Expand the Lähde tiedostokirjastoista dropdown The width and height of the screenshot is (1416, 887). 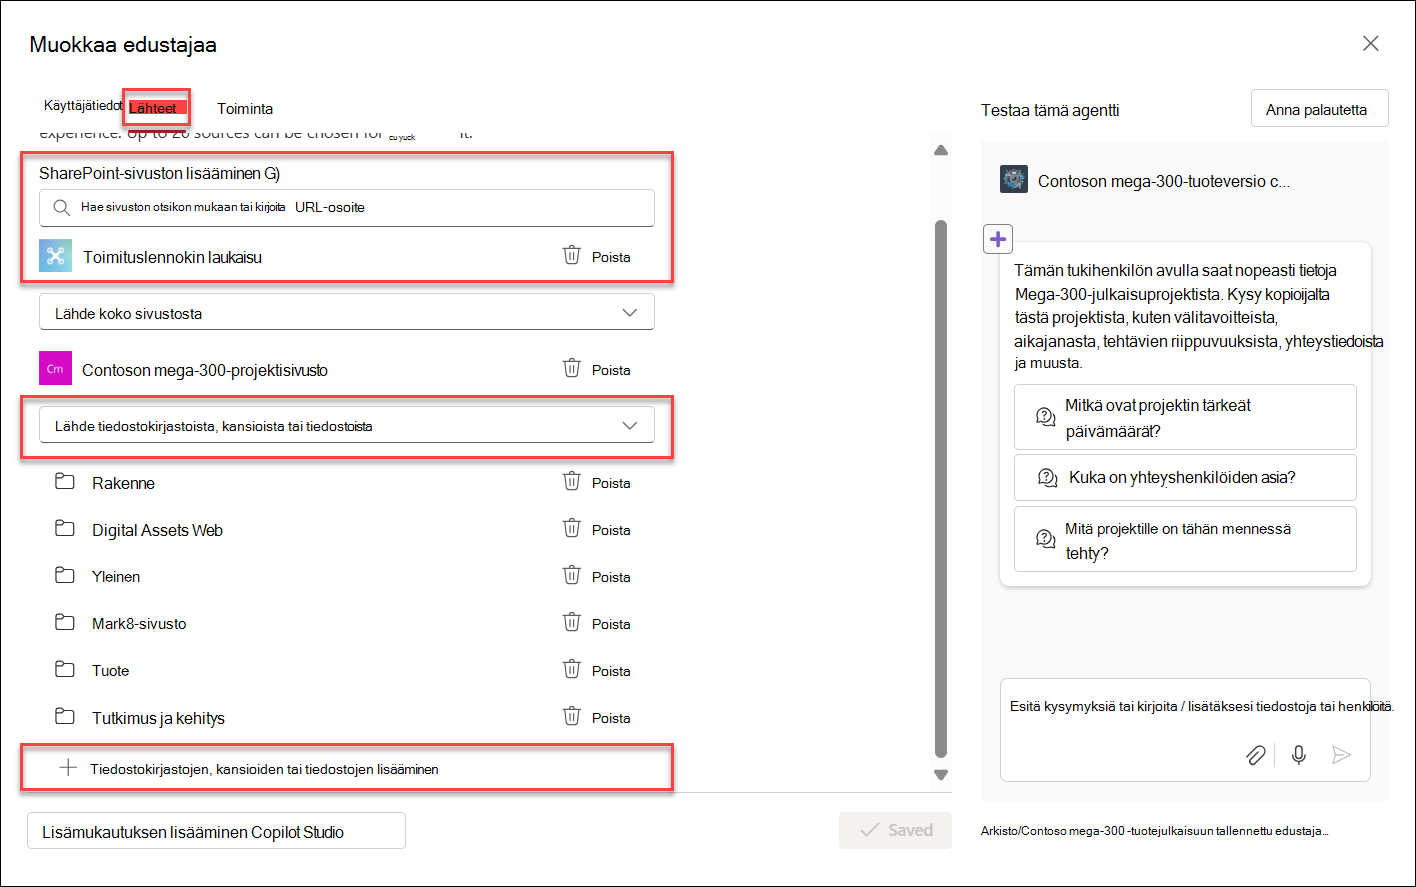(x=347, y=425)
